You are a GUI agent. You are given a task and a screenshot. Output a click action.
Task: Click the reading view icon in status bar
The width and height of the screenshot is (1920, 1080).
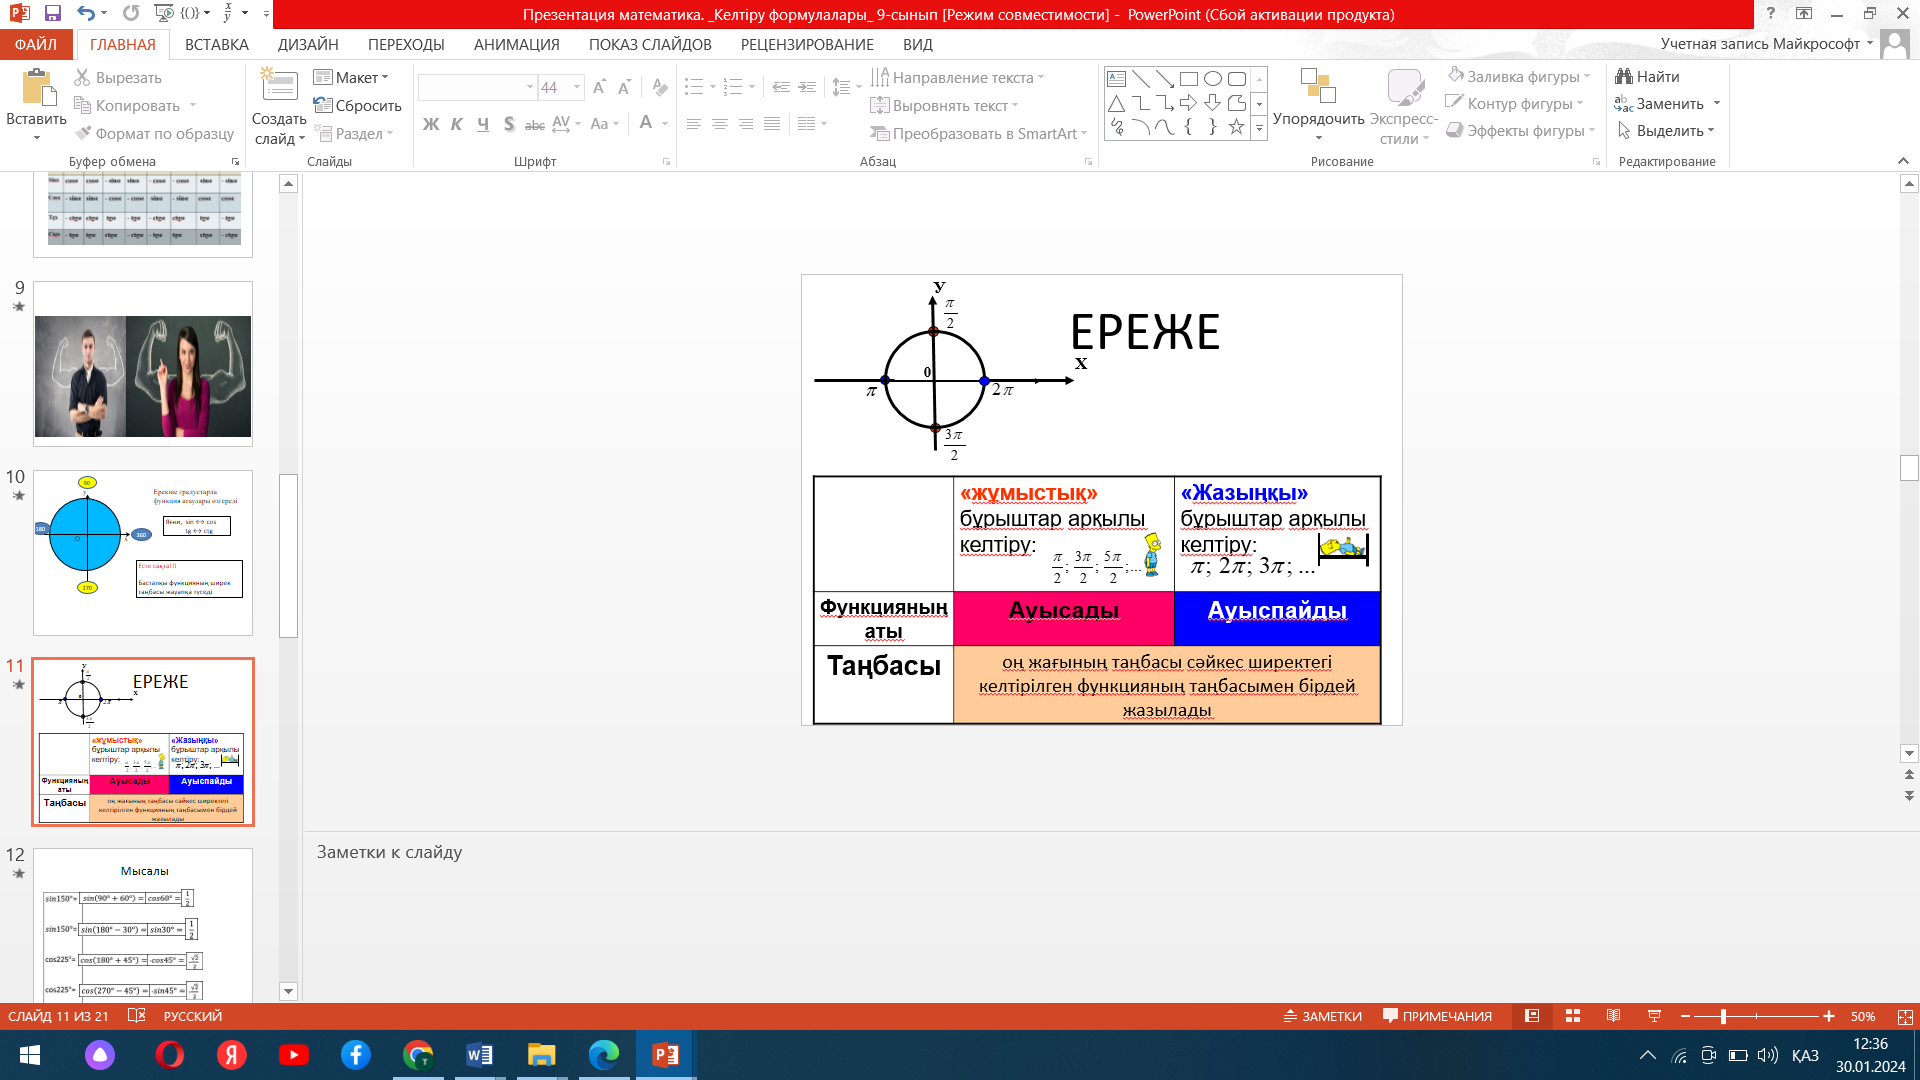(1613, 1016)
